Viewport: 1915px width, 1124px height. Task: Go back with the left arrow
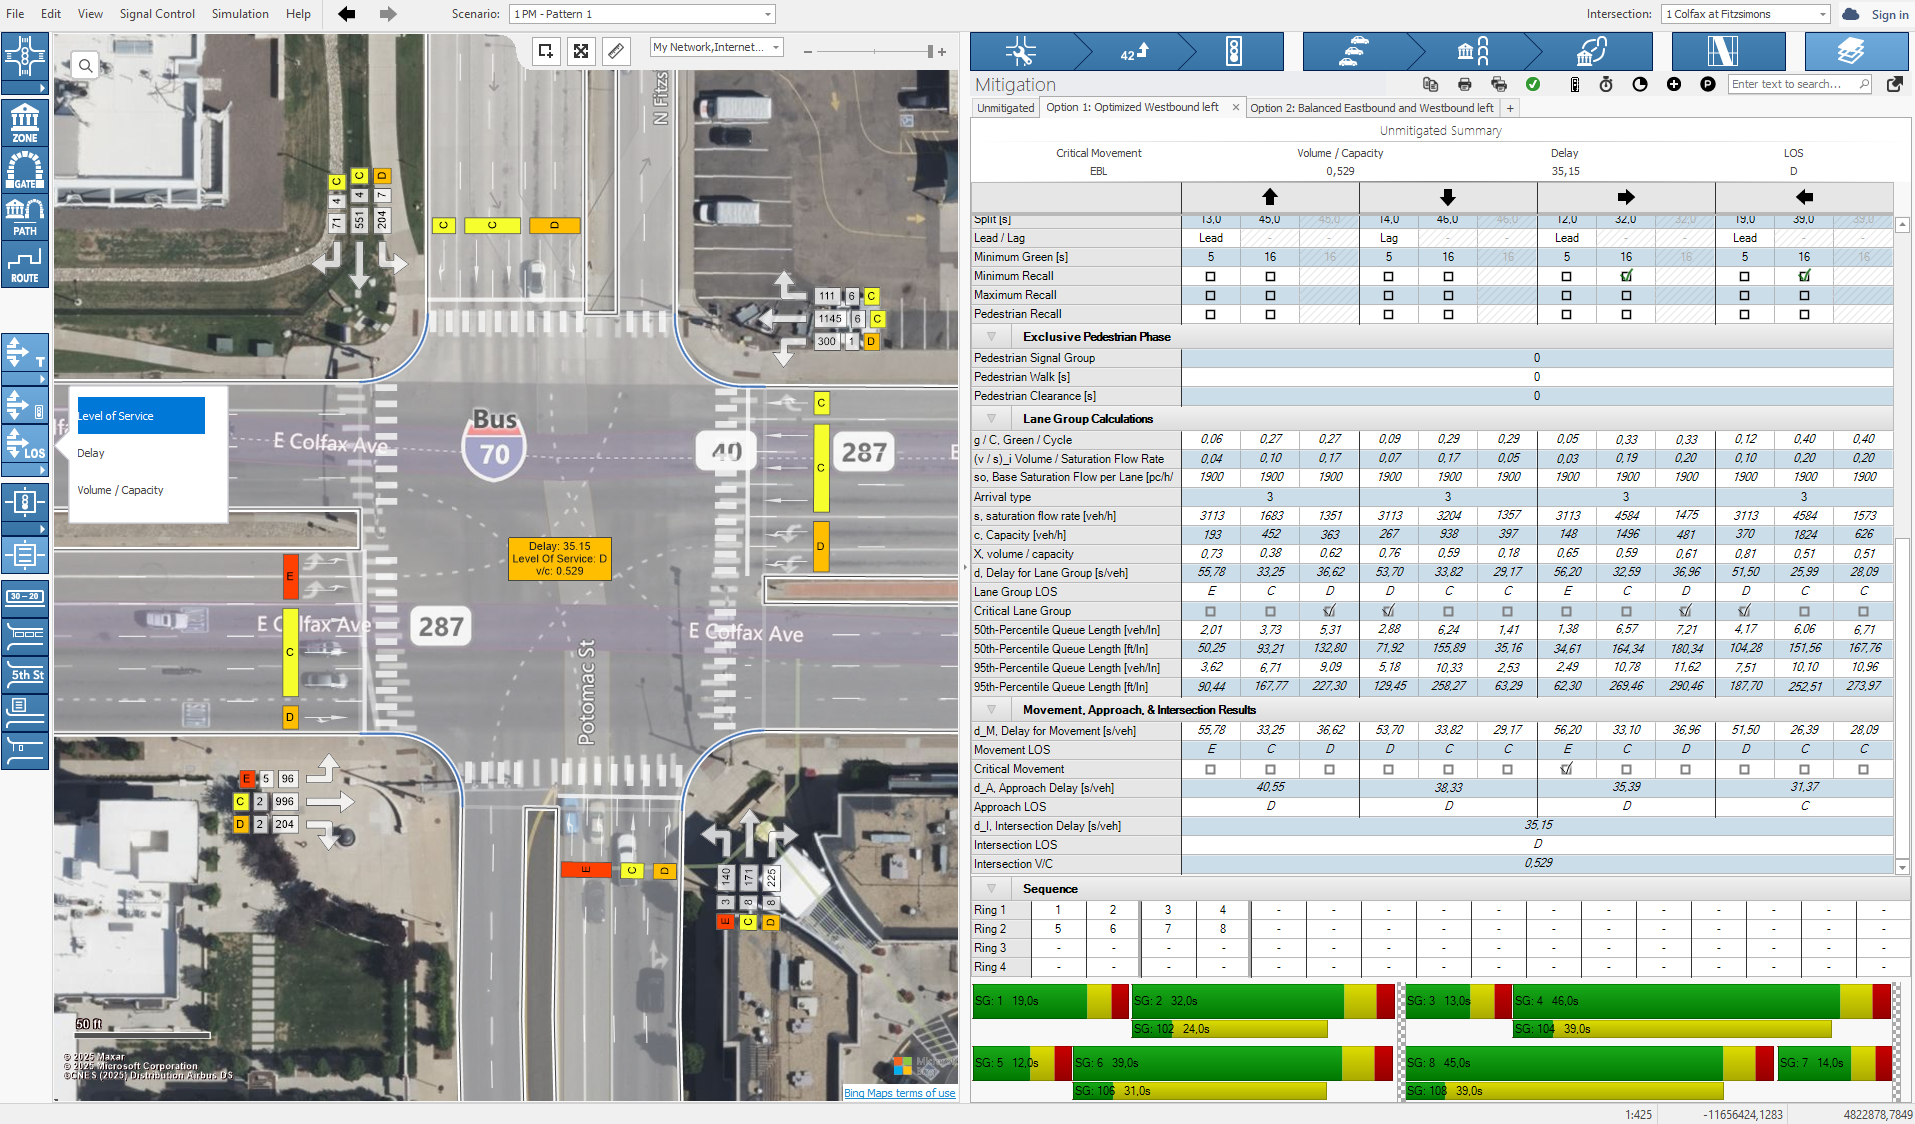(x=347, y=14)
